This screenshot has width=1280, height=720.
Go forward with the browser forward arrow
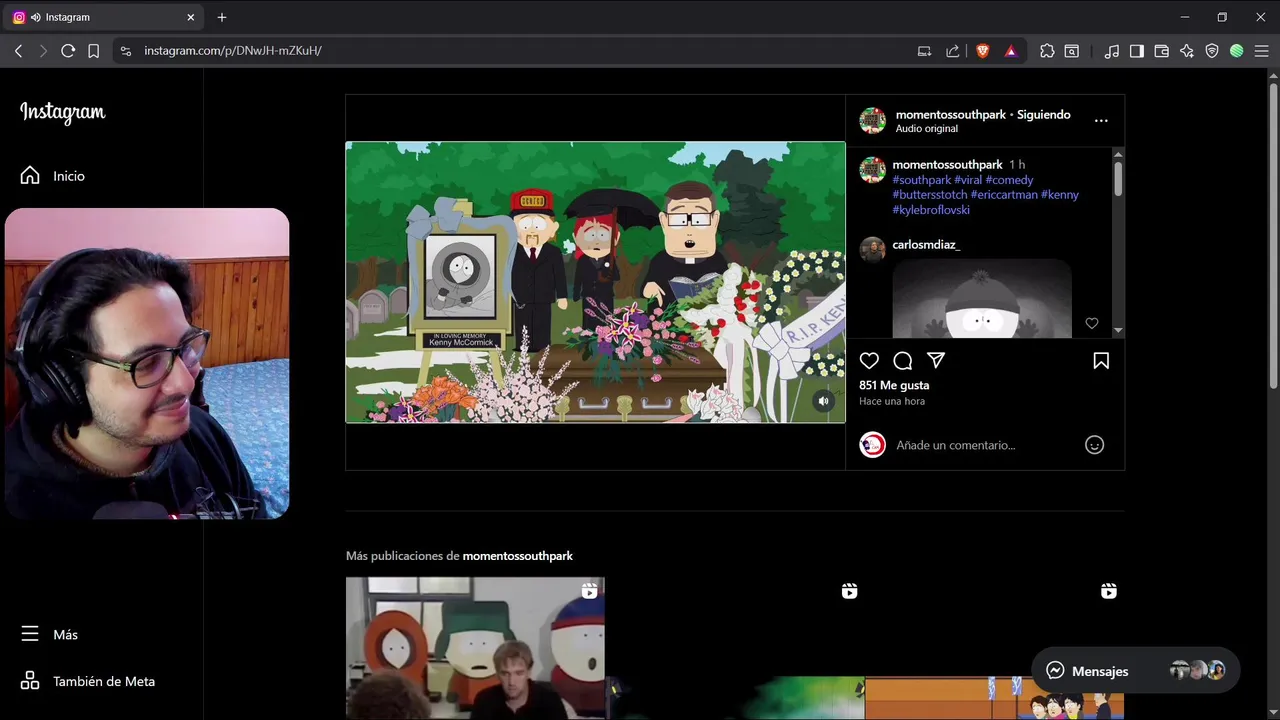43,51
